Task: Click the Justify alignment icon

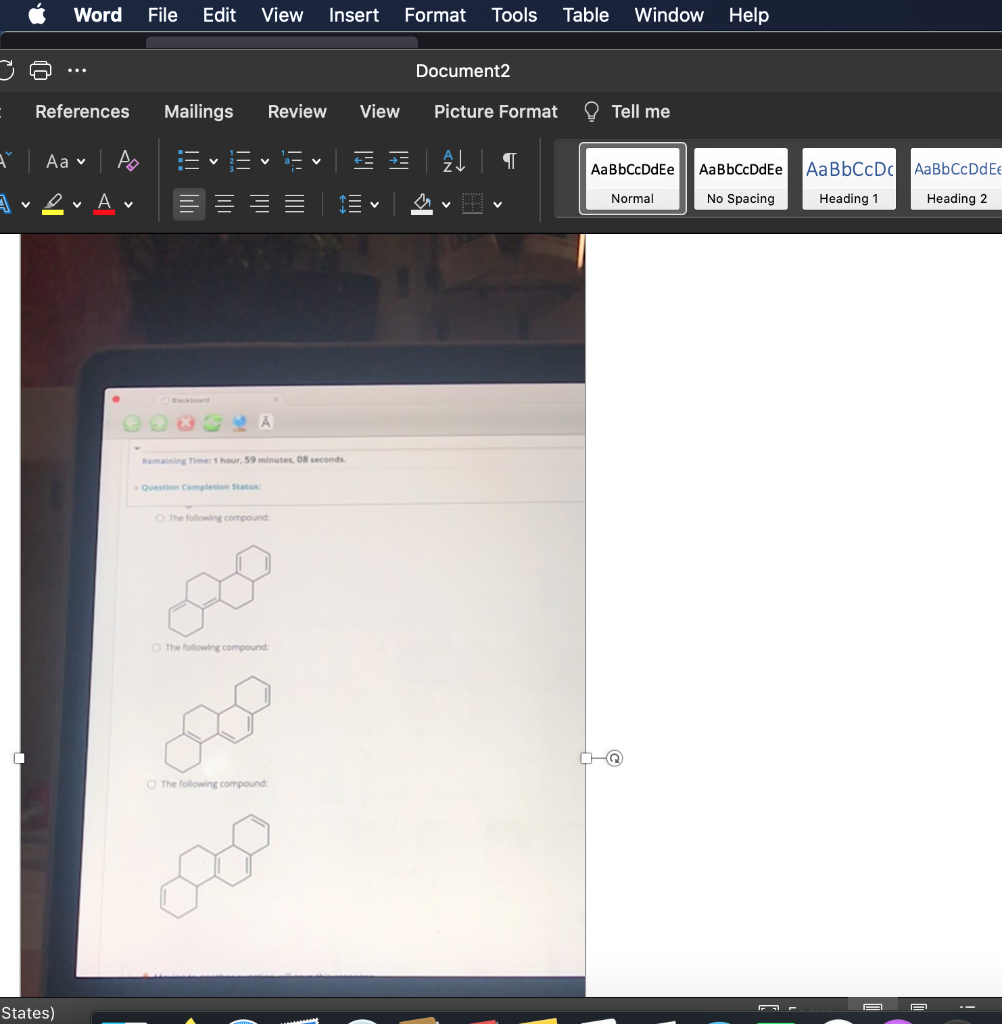Action: [294, 203]
